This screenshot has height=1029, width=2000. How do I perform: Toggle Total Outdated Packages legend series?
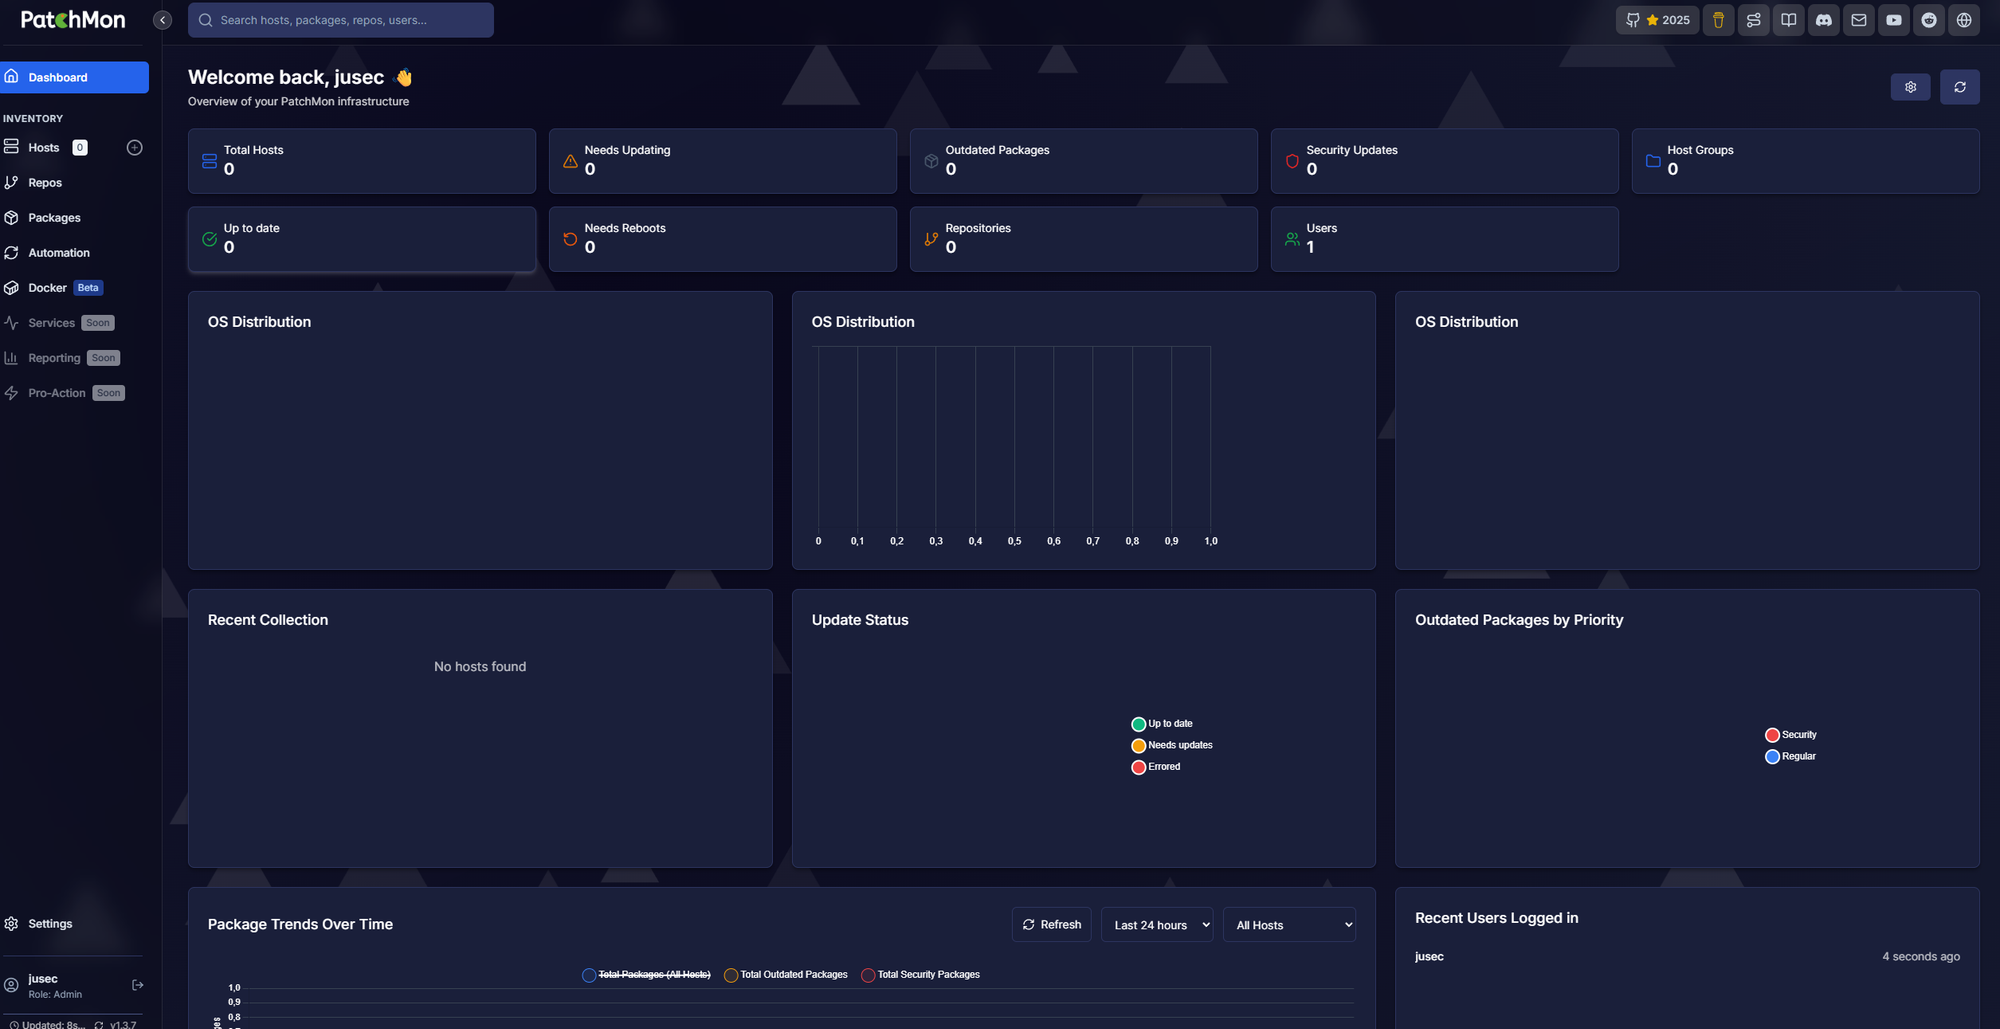coord(786,975)
